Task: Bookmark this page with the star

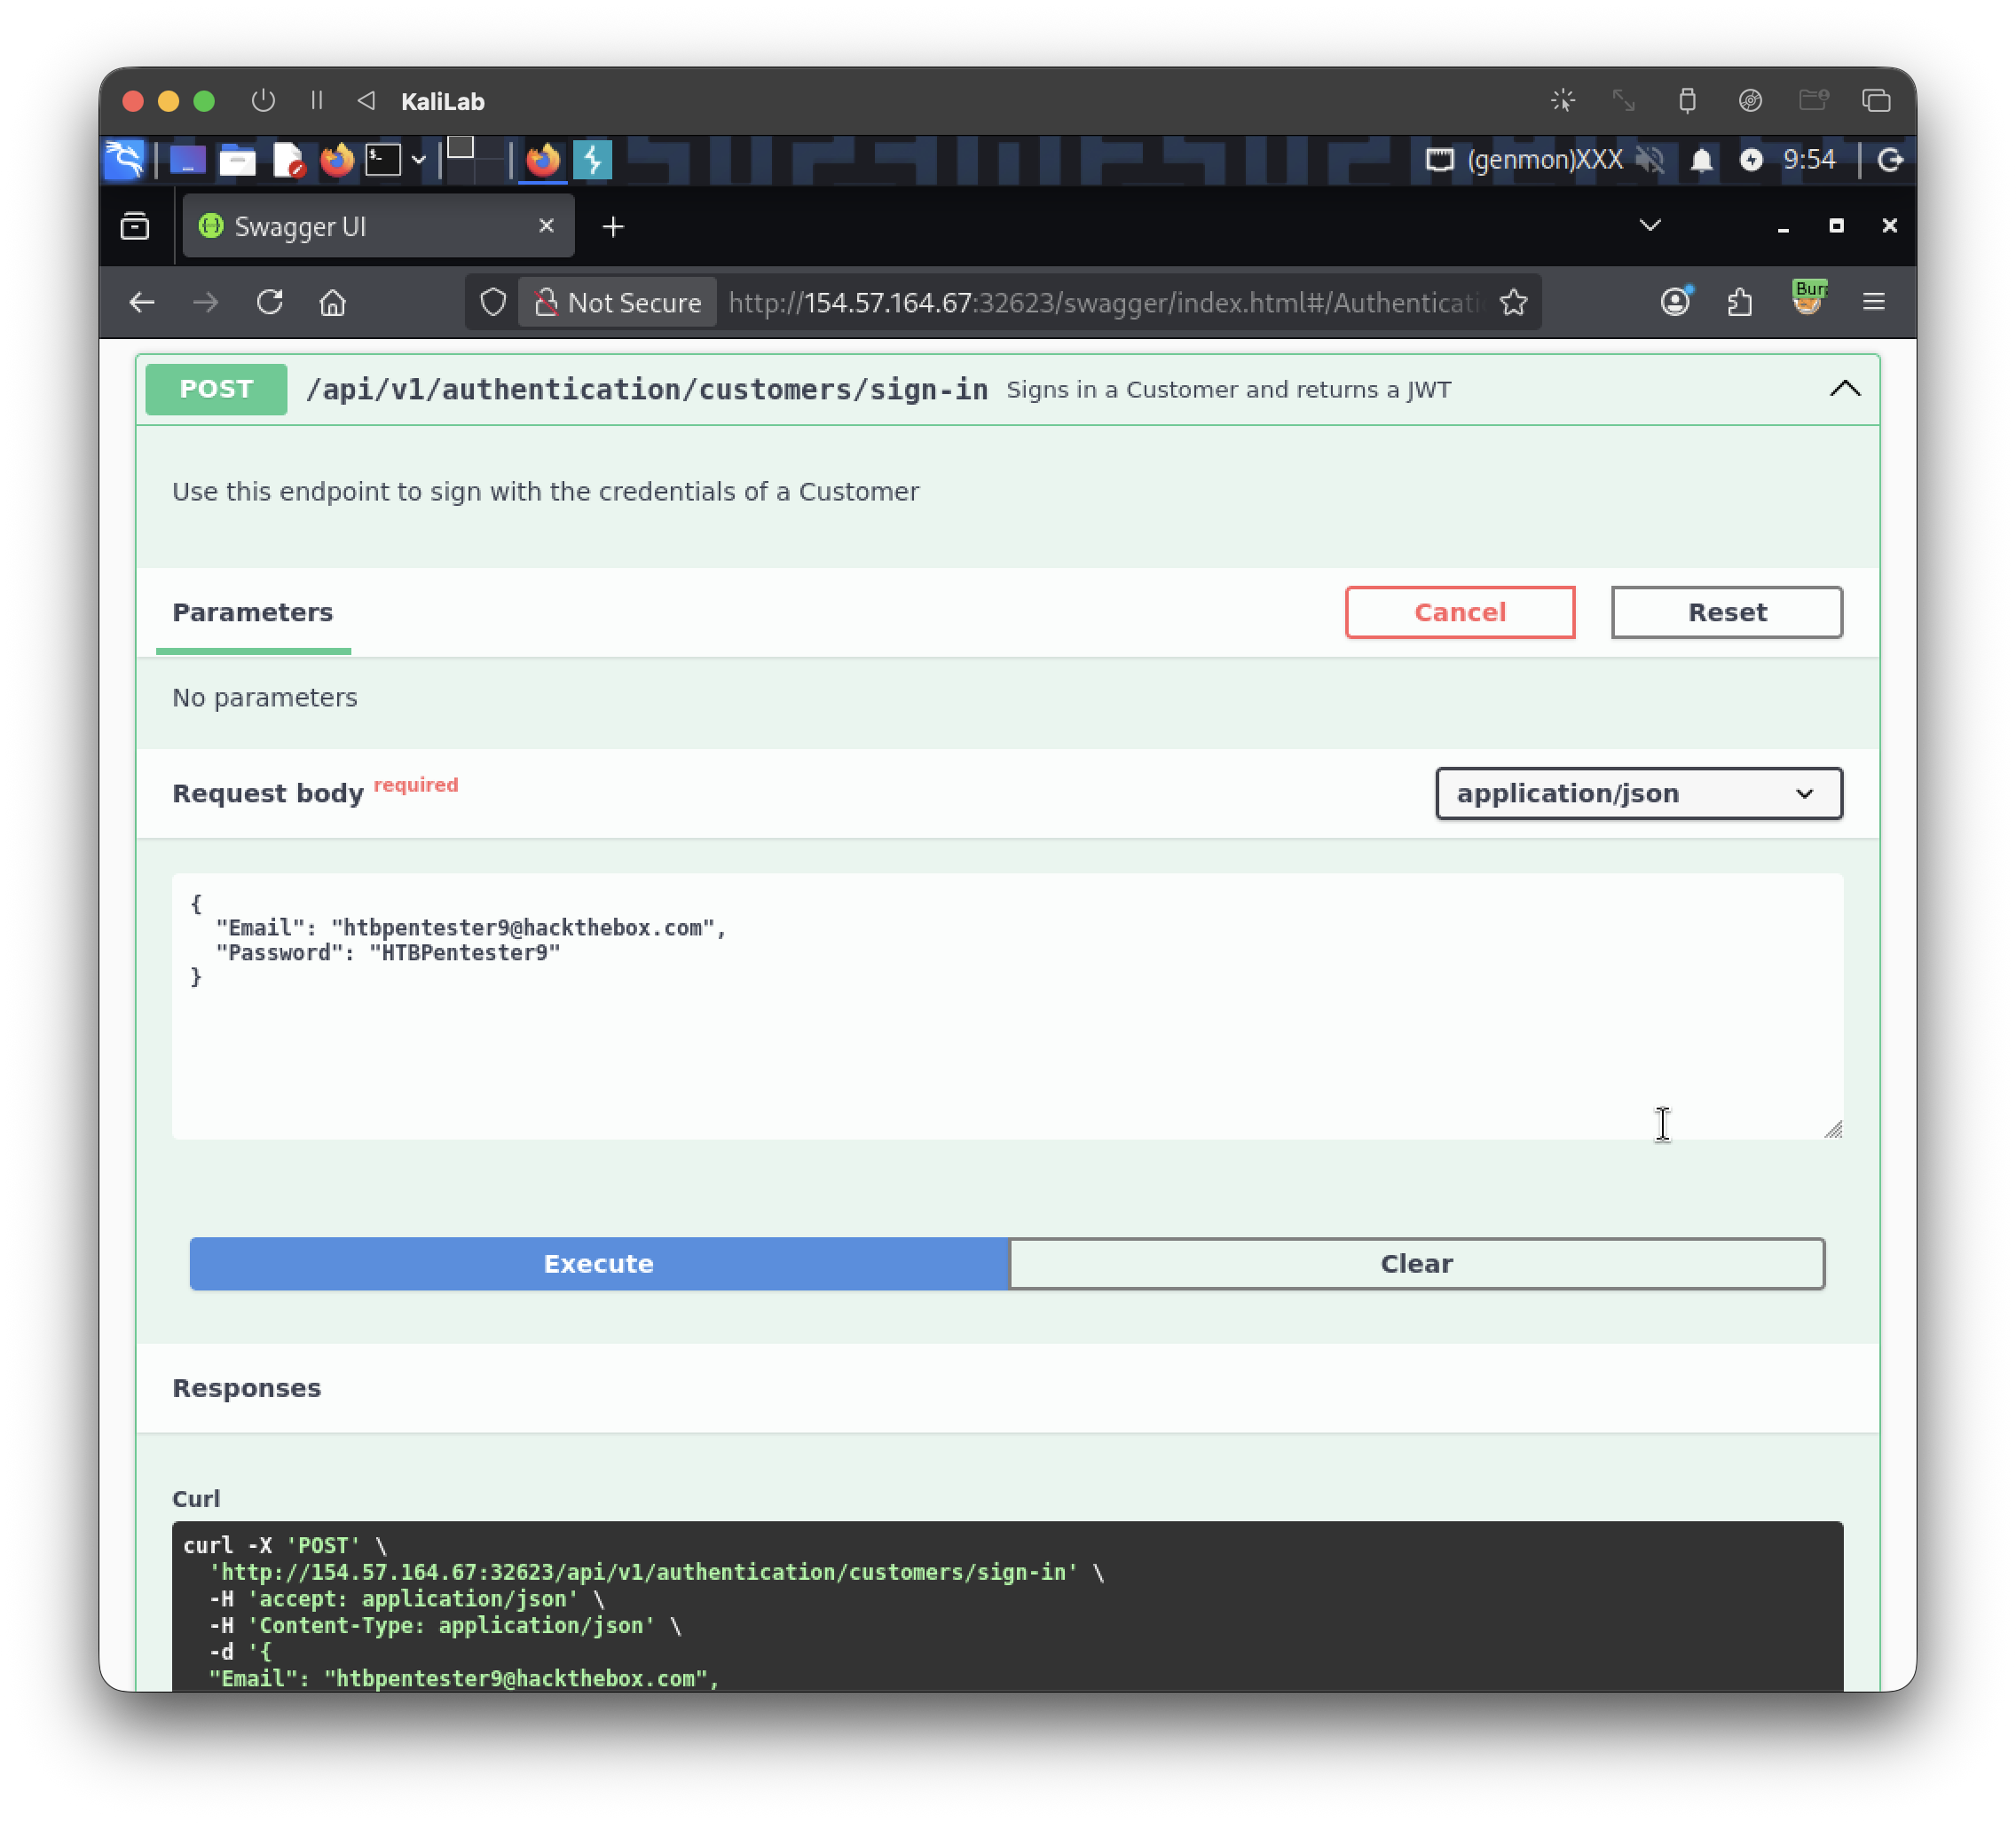Action: pyautogui.click(x=1514, y=302)
